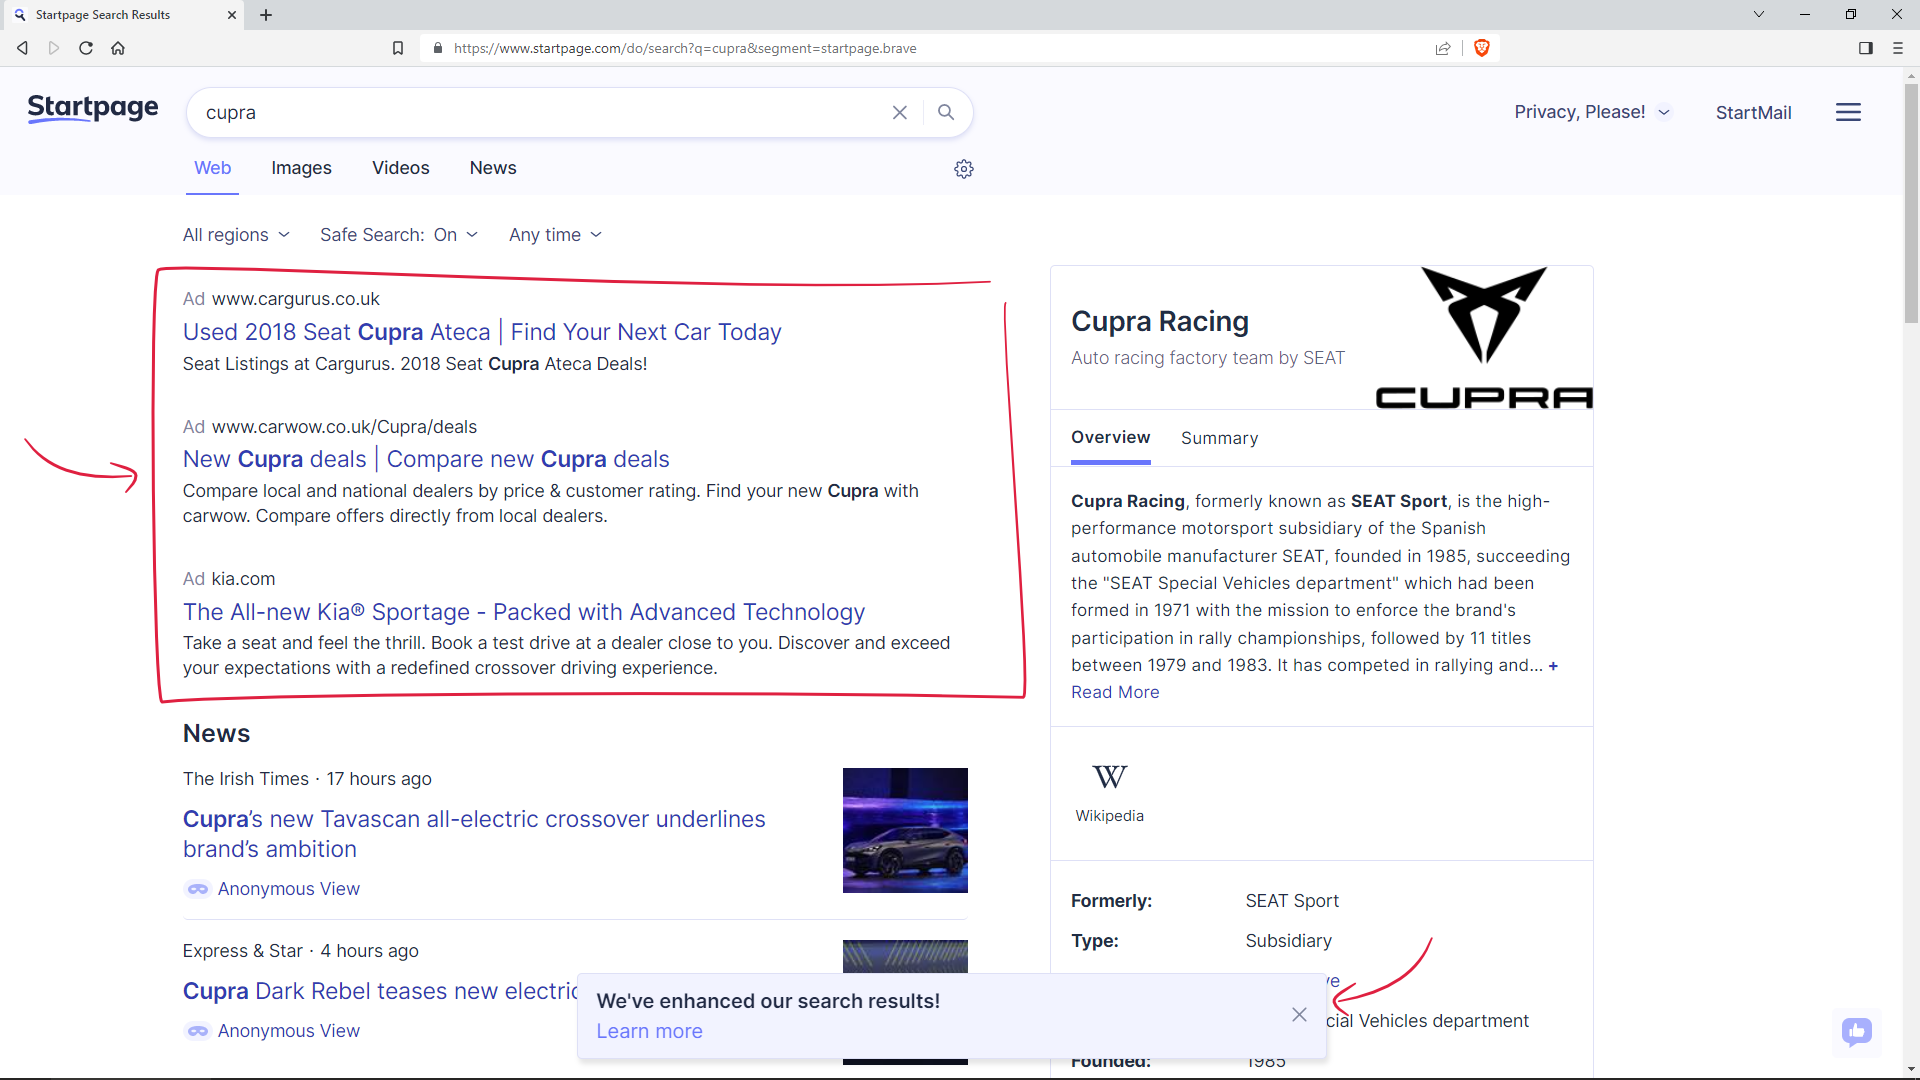Open the Startpage hamburger menu
This screenshot has height=1080, width=1920.
coord(1847,112)
